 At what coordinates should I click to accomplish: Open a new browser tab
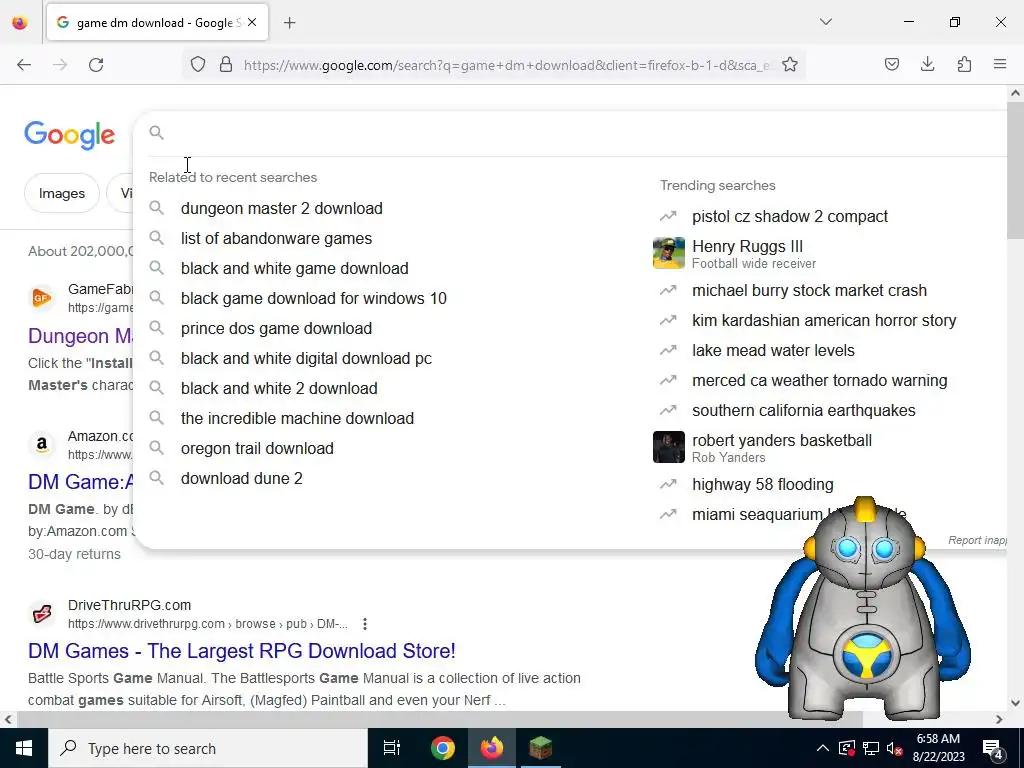[289, 23]
